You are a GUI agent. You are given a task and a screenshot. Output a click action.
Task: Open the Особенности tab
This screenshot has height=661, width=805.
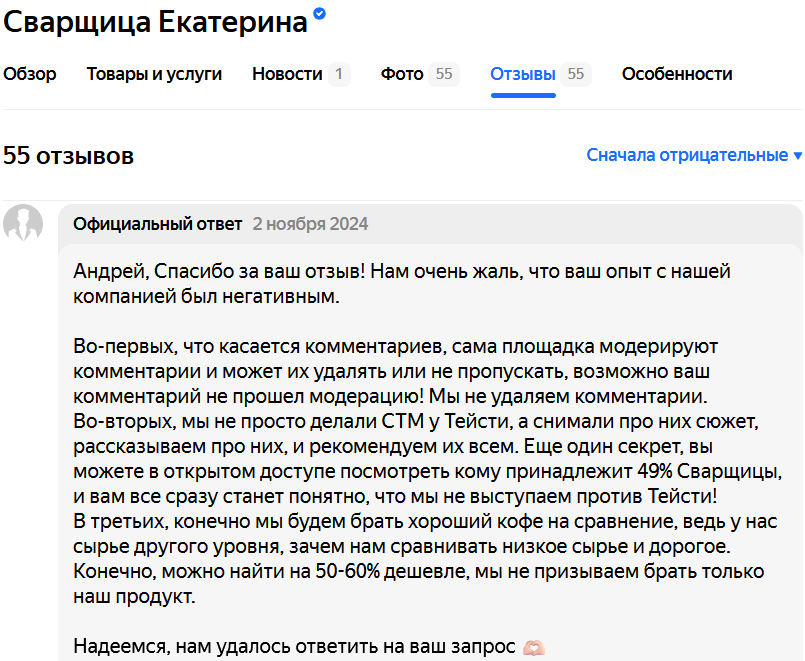[x=677, y=74]
